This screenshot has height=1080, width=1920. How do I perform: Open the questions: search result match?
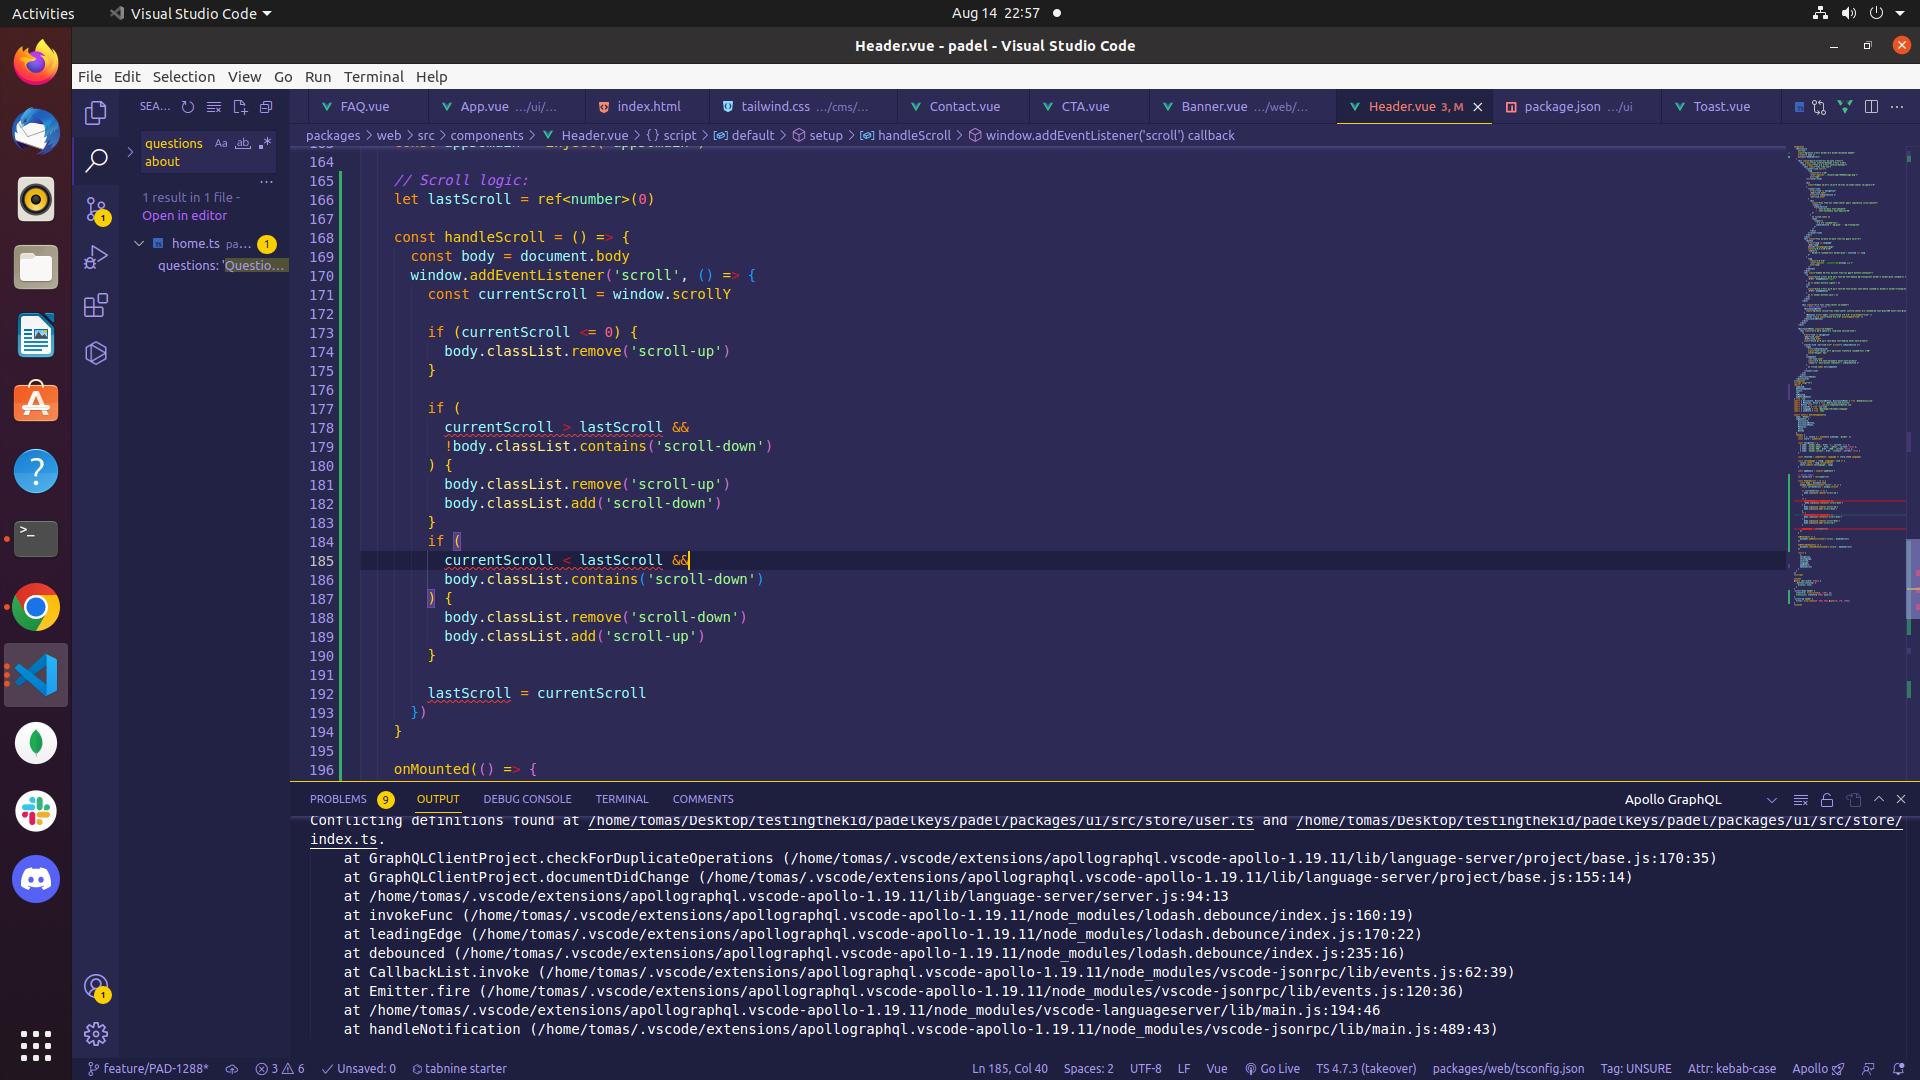point(222,265)
